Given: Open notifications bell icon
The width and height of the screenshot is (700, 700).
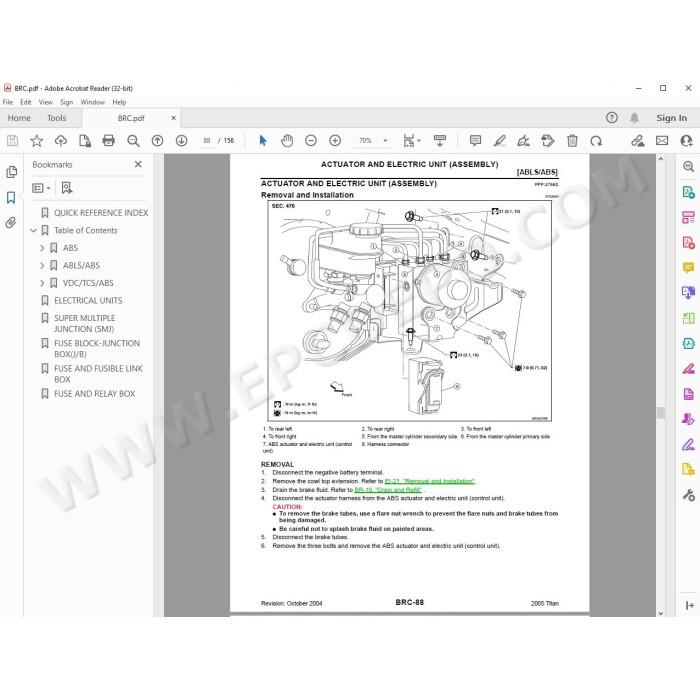Looking at the screenshot, I should [634, 118].
